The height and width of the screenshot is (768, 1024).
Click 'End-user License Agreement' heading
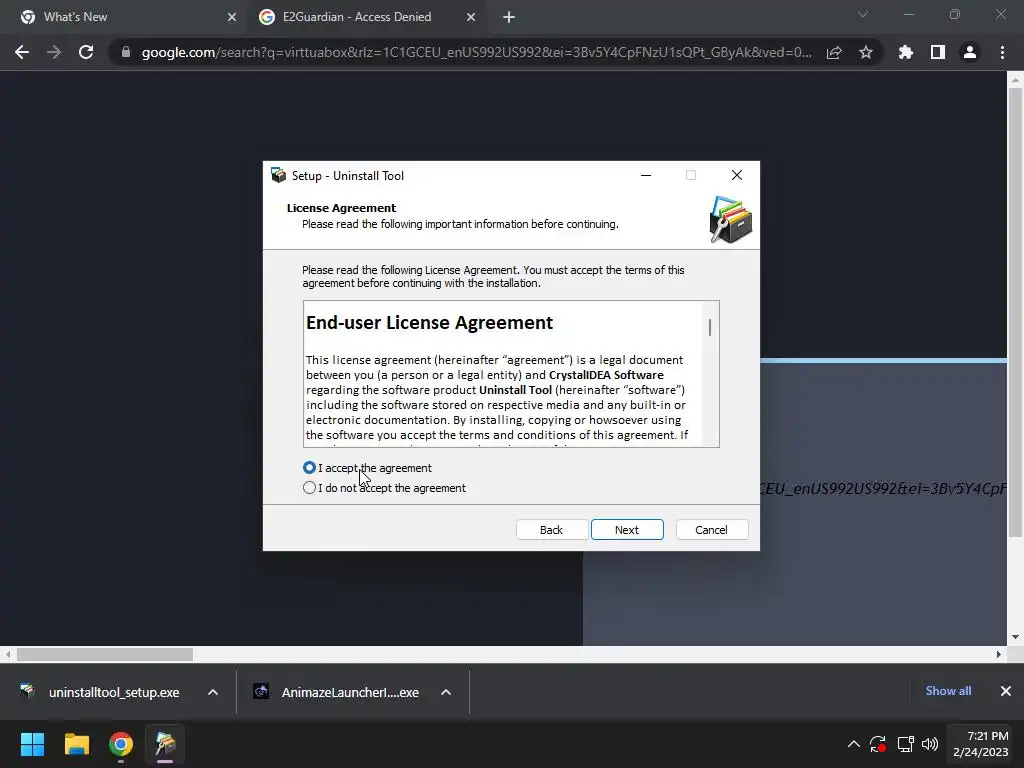click(x=429, y=323)
